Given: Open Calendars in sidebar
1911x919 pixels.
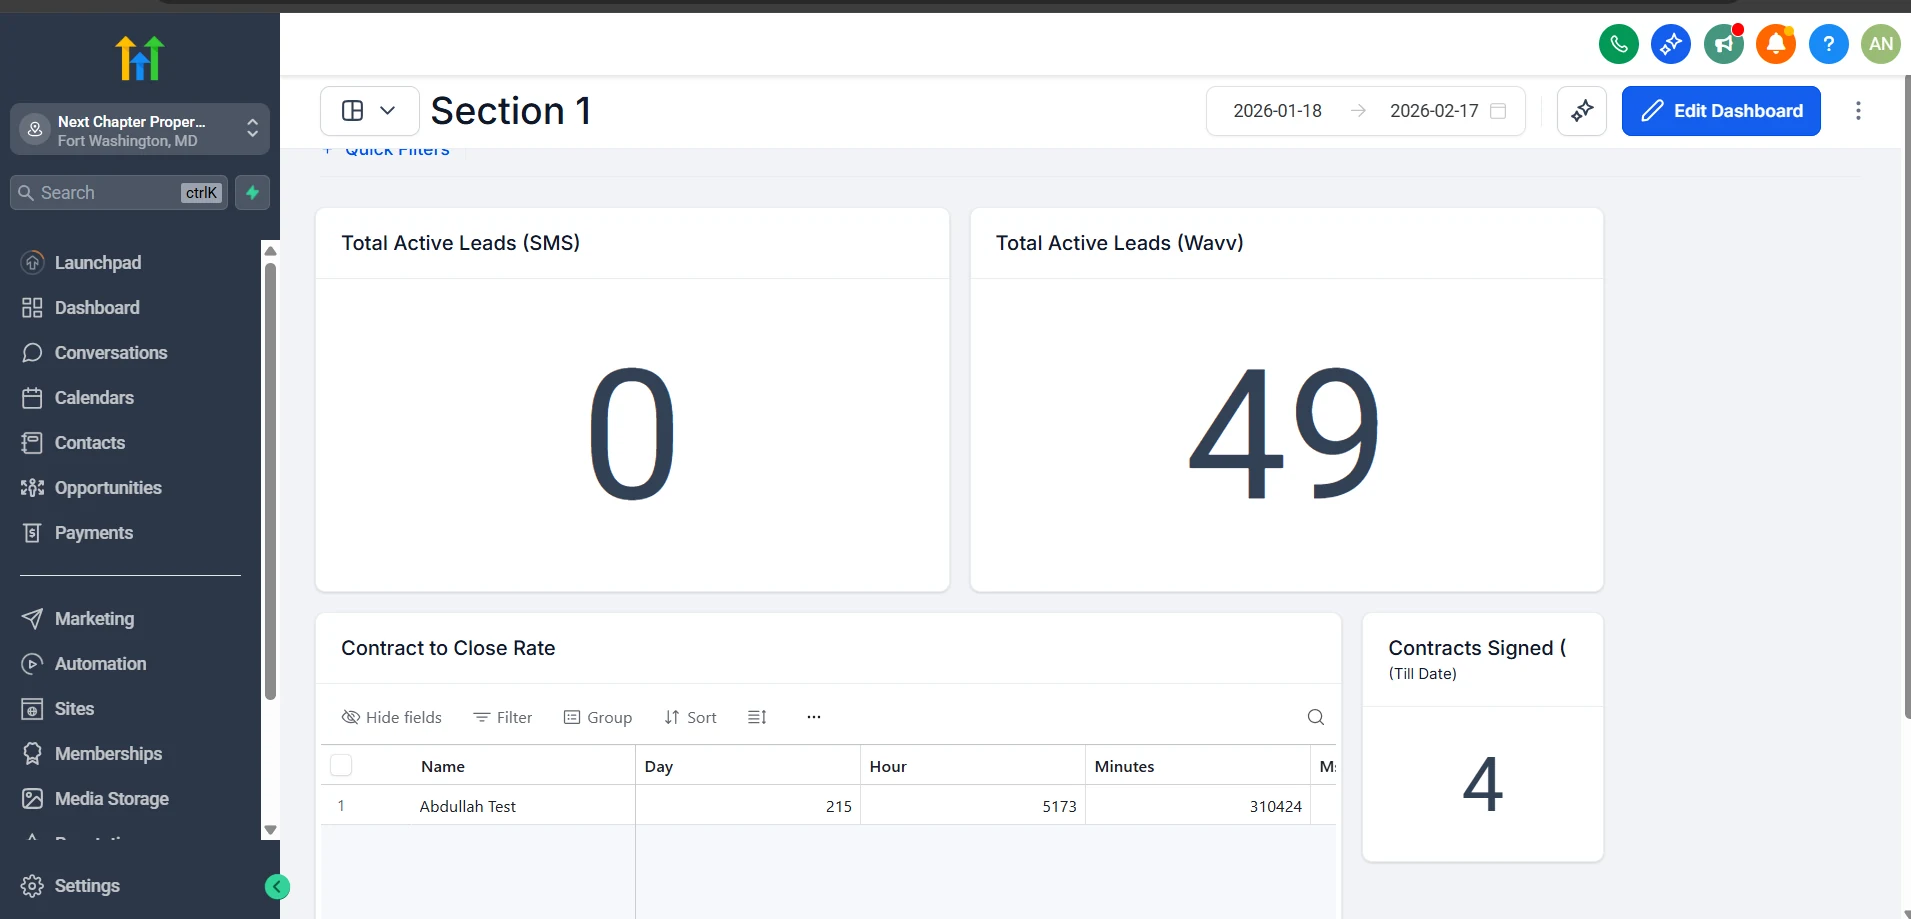Looking at the screenshot, I should click(x=94, y=398).
